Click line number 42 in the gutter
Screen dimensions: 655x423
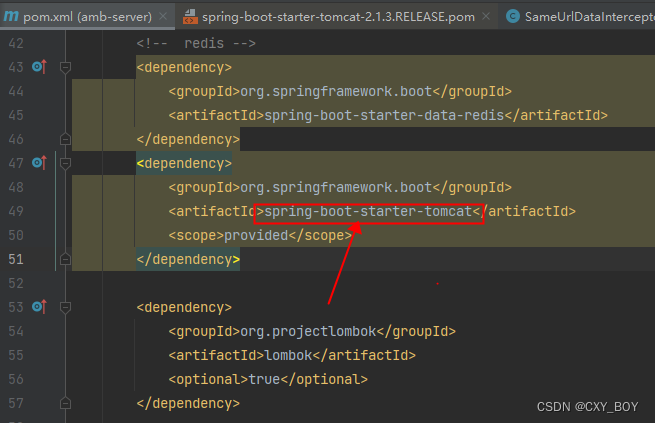pos(16,43)
